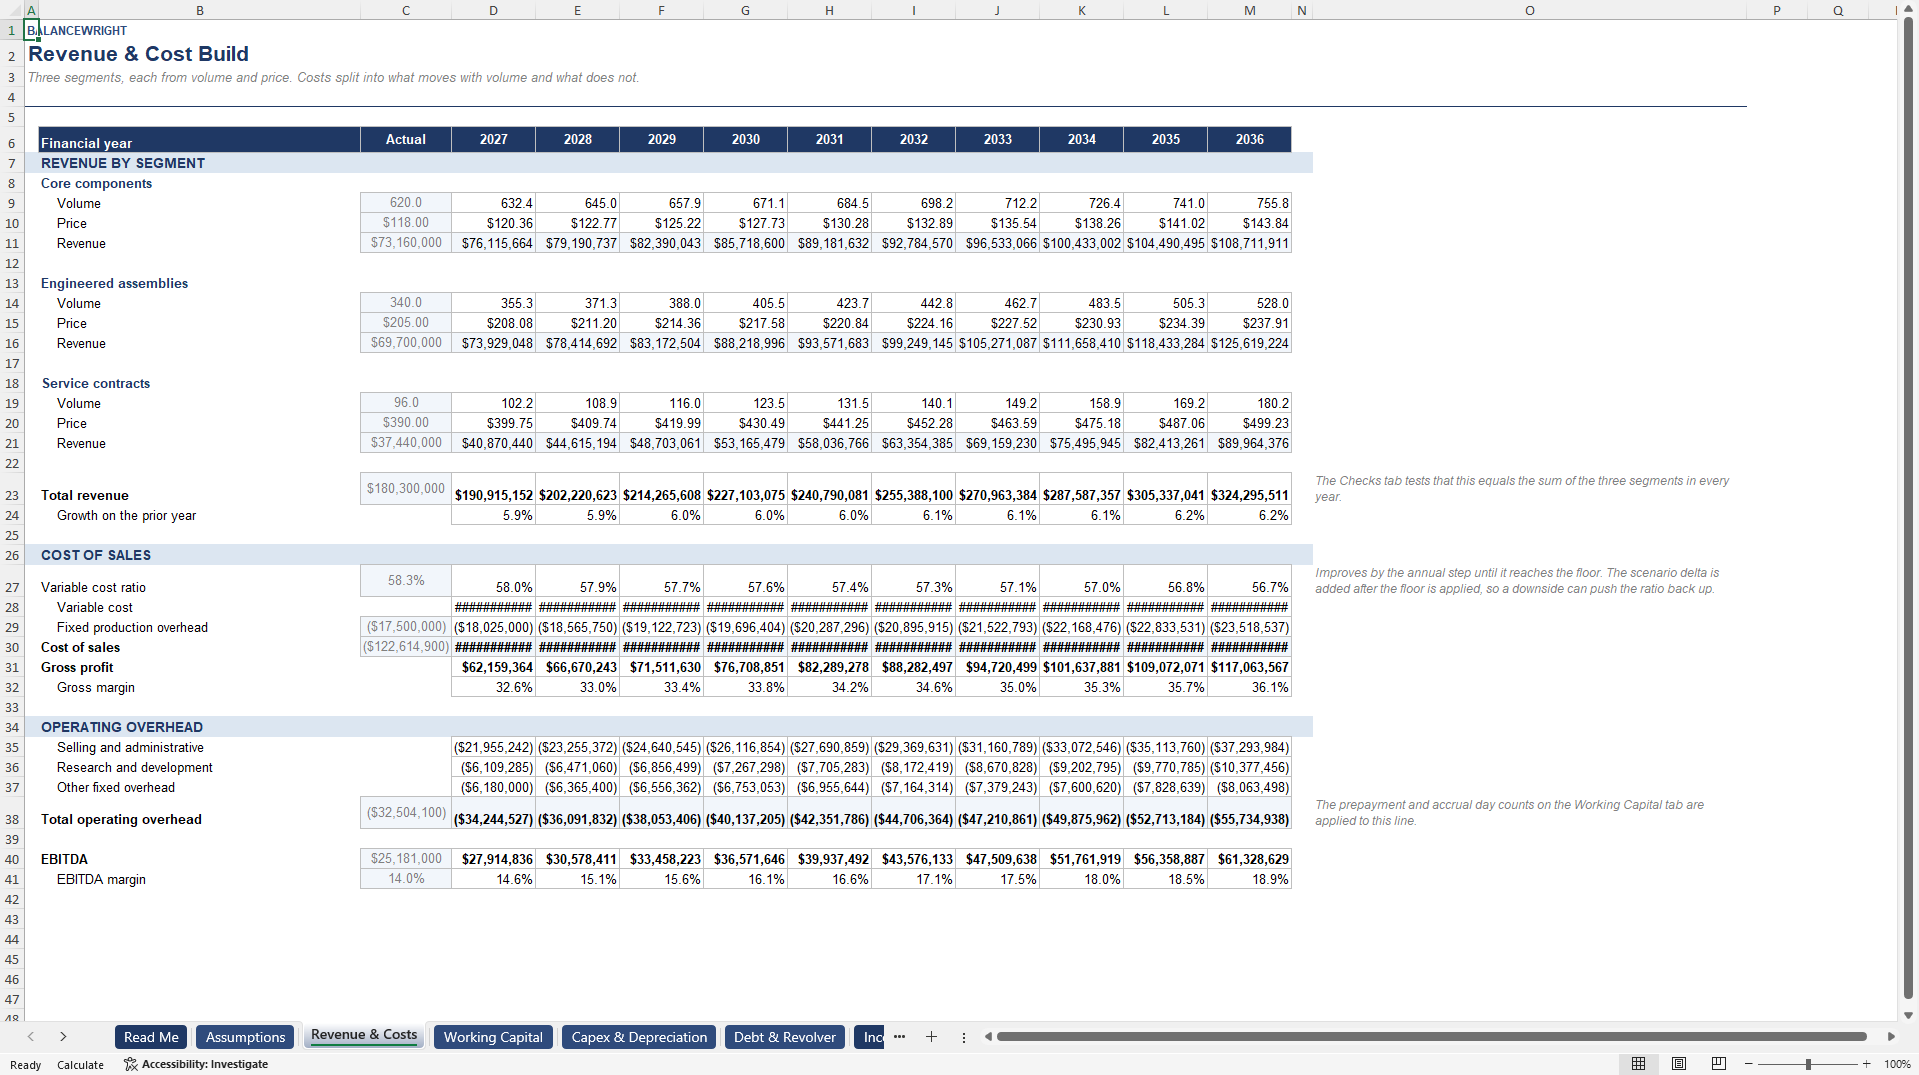Screen dimensions: 1919x1075
Task: Select column O header
Action: coord(1529,10)
